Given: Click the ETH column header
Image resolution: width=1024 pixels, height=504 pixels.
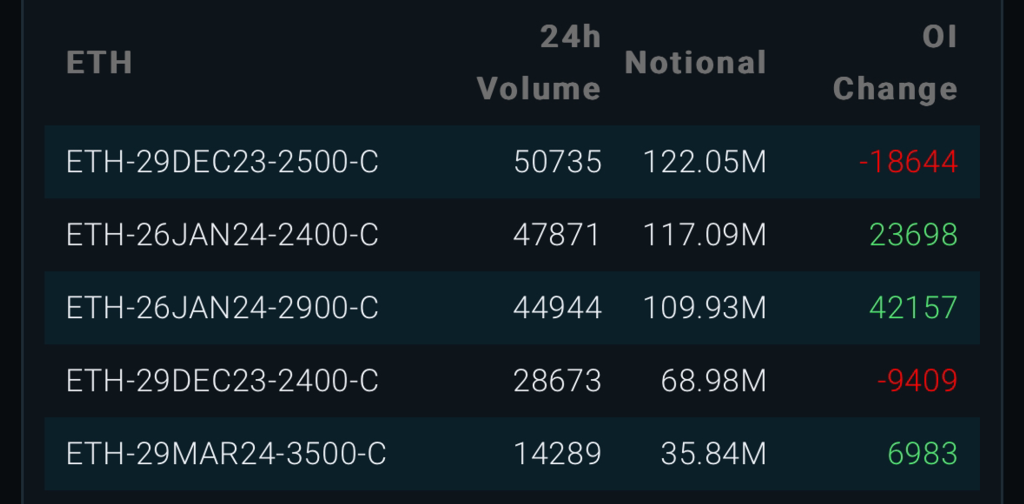Looking at the screenshot, I should [x=99, y=63].
